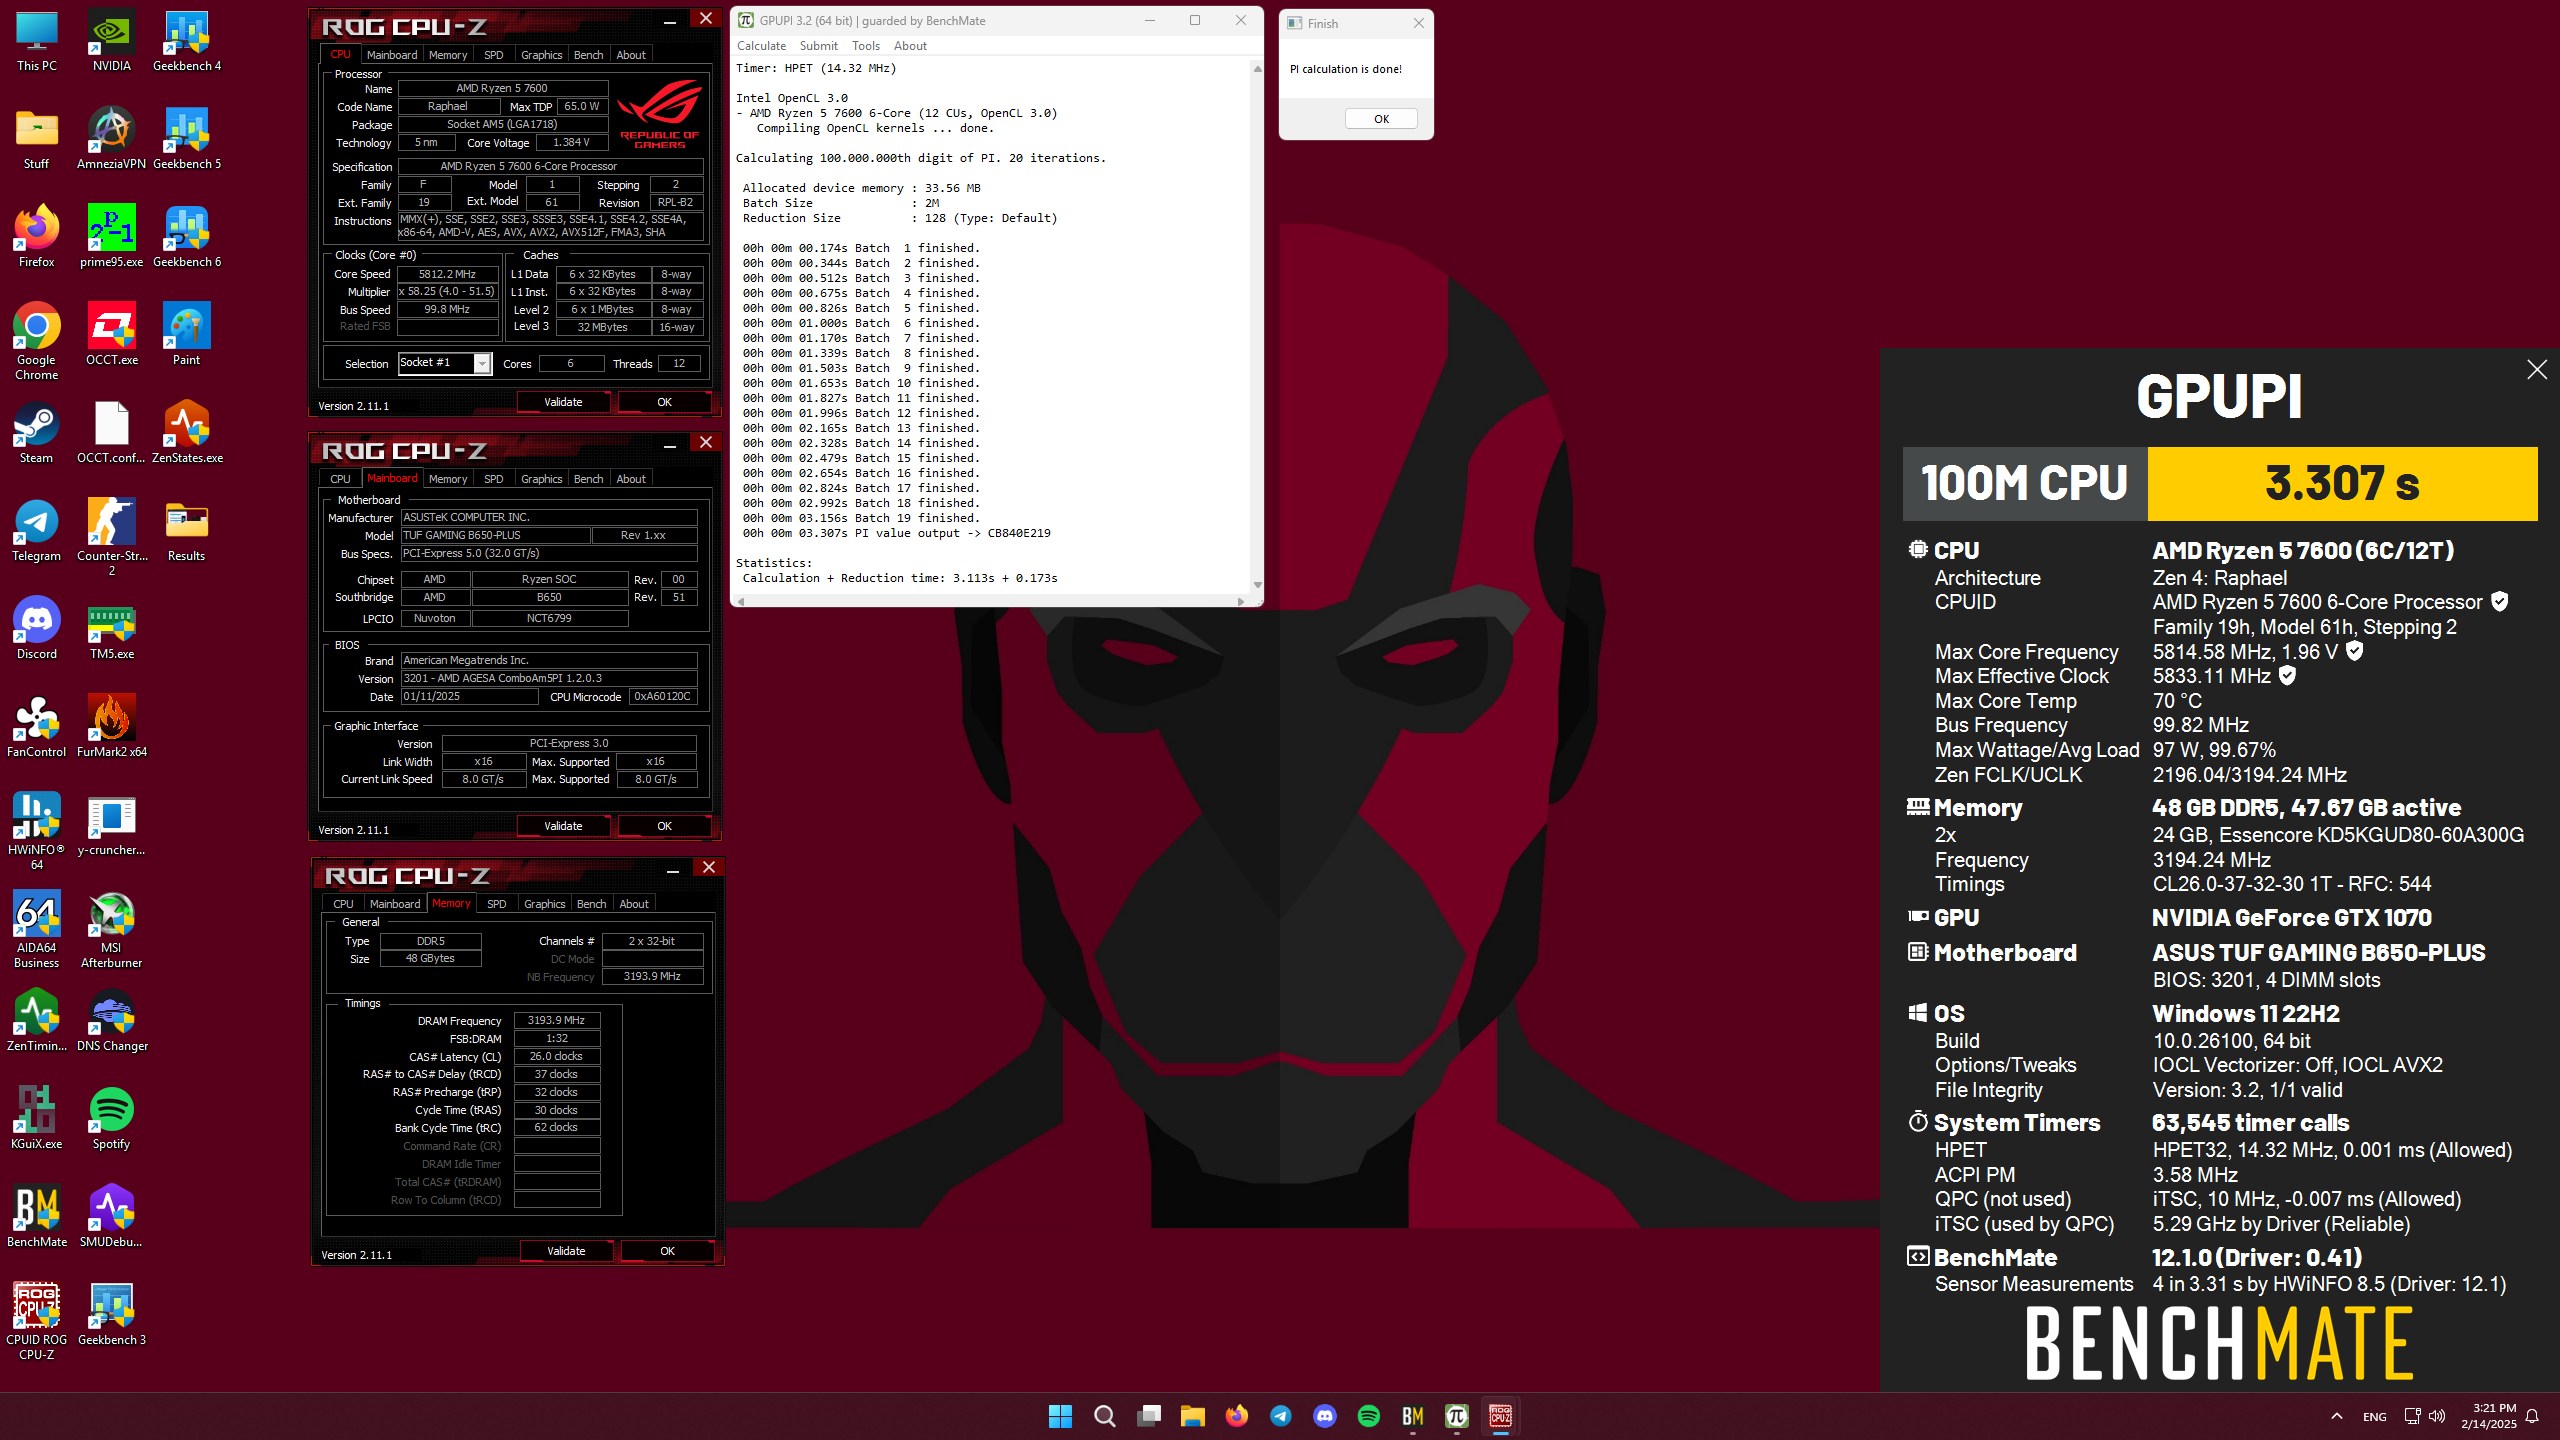Image resolution: width=2560 pixels, height=1440 pixels.
Task: Open Graphics tab in bottom CPU-Z window
Action: tap(544, 904)
